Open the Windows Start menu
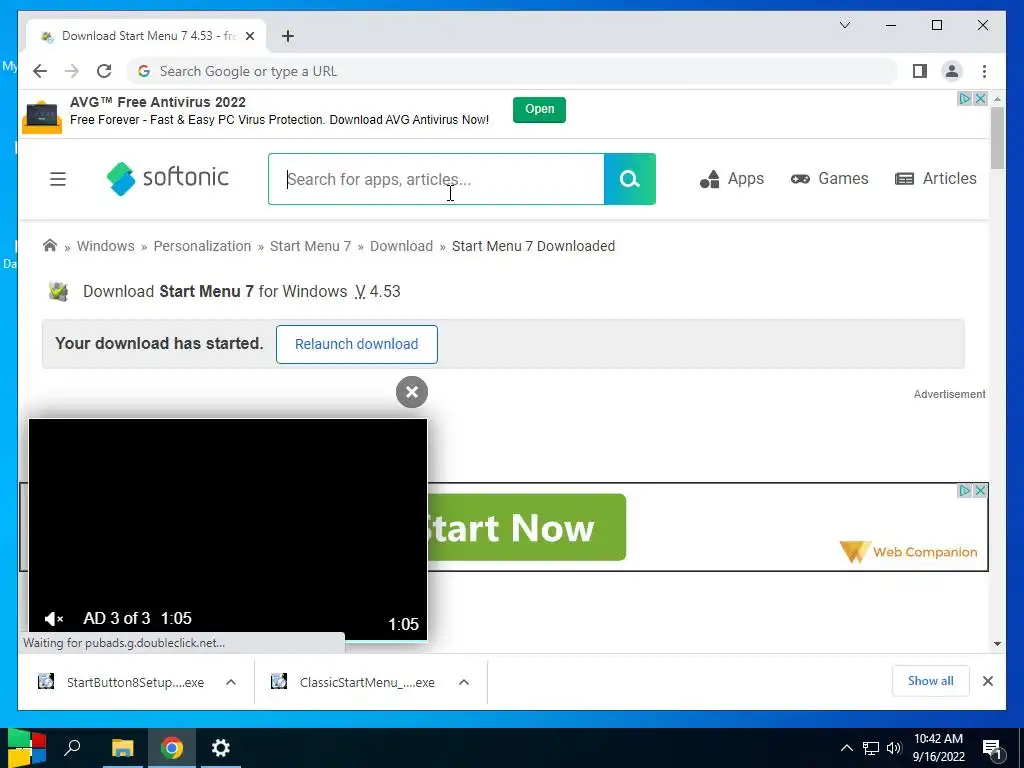 (x=26, y=748)
